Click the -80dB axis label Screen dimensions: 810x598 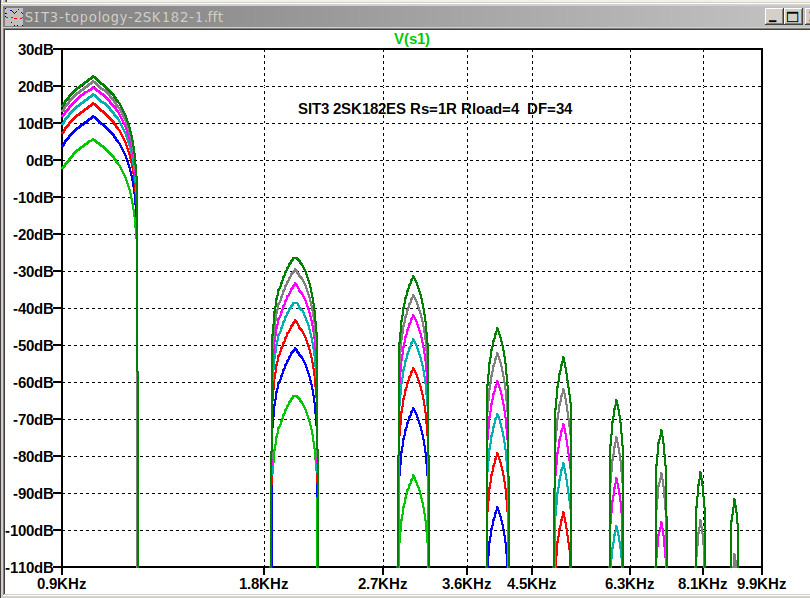click(34, 457)
